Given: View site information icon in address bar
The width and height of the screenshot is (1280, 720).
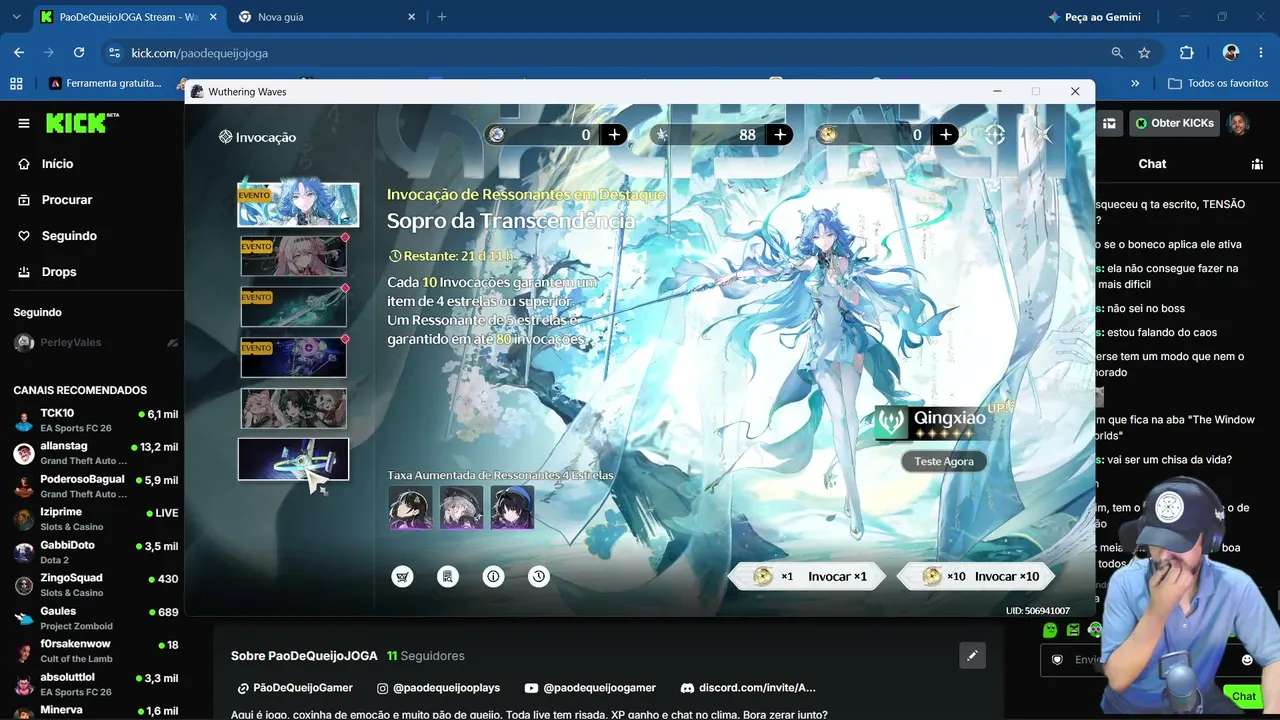Looking at the screenshot, I should point(114,53).
